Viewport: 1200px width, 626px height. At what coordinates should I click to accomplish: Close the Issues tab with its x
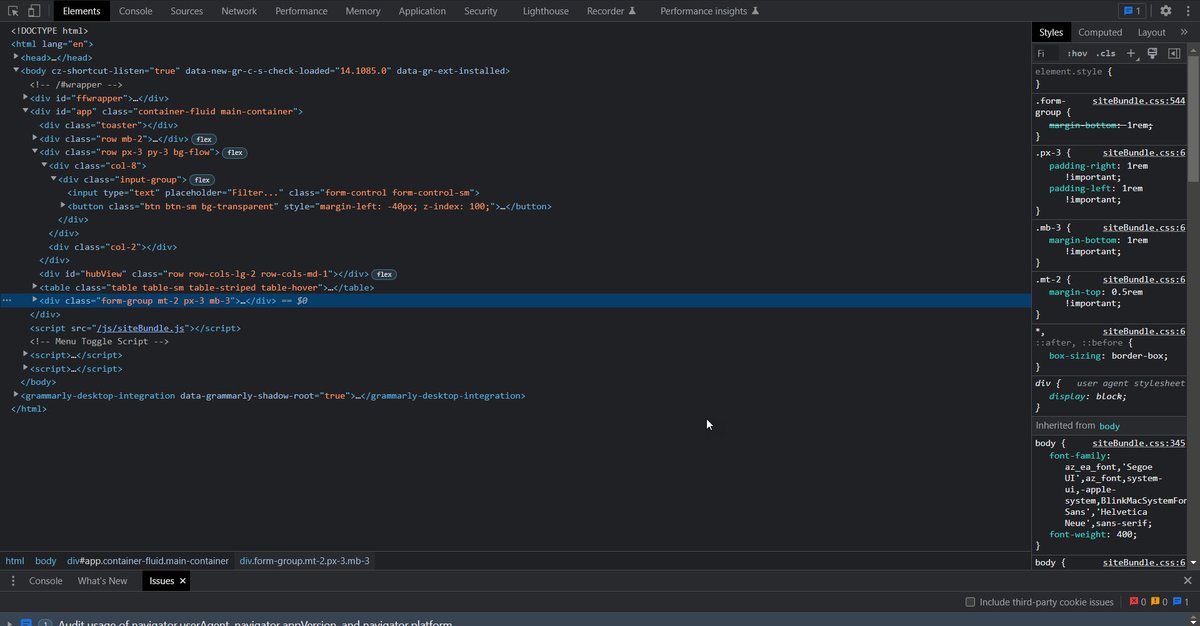[184, 580]
